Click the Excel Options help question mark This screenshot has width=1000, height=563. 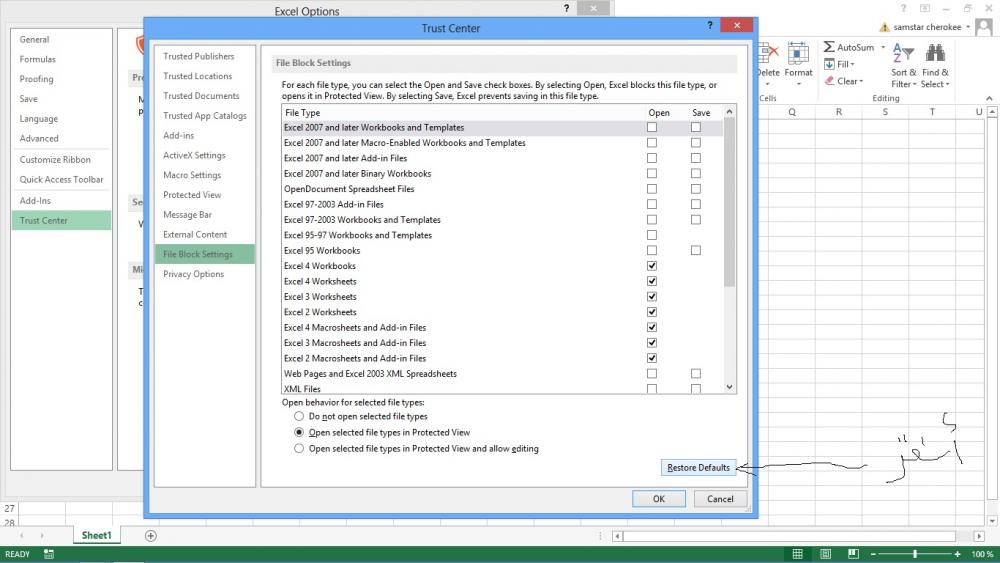tap(566, 8)
